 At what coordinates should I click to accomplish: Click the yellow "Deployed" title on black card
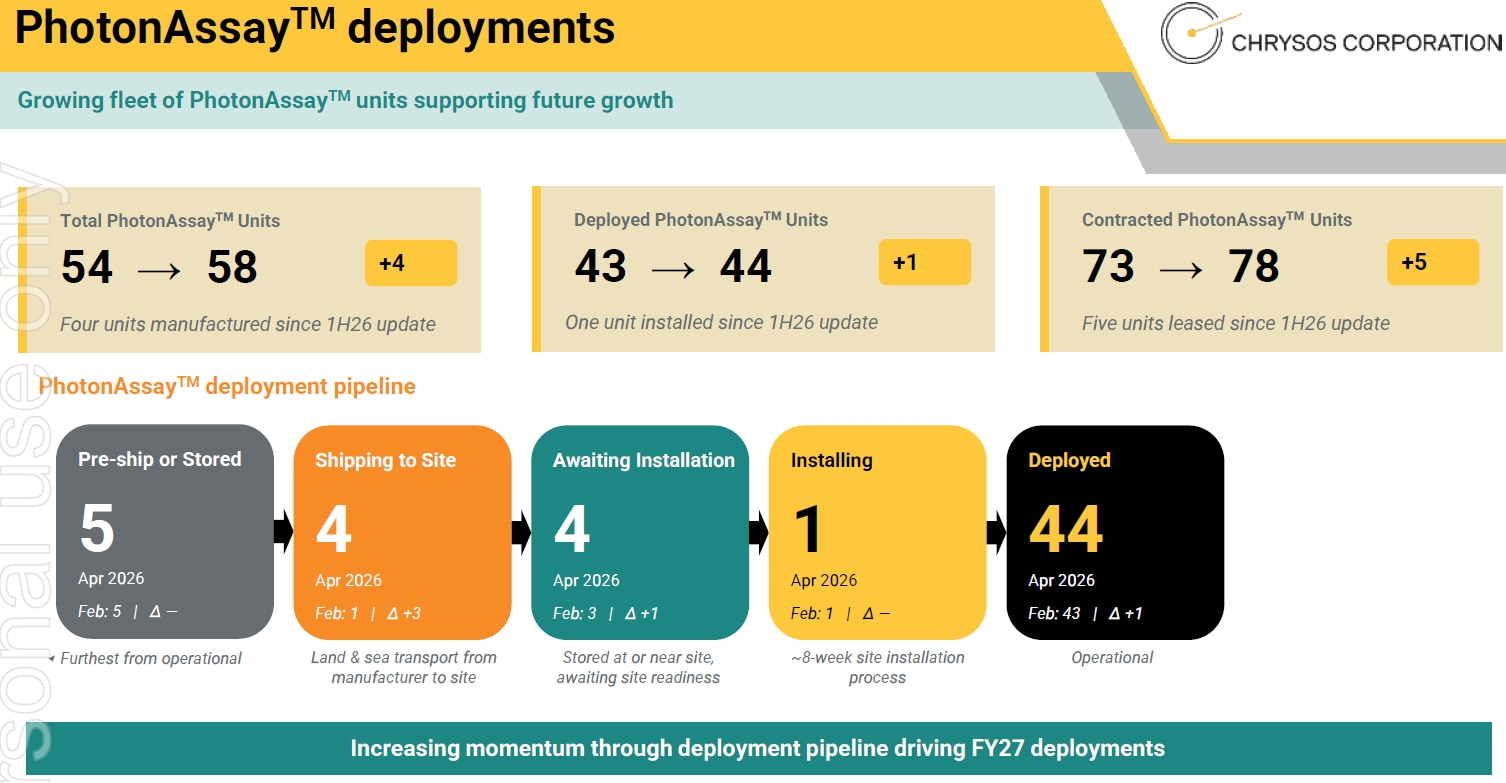click(x=1070, y=460)
